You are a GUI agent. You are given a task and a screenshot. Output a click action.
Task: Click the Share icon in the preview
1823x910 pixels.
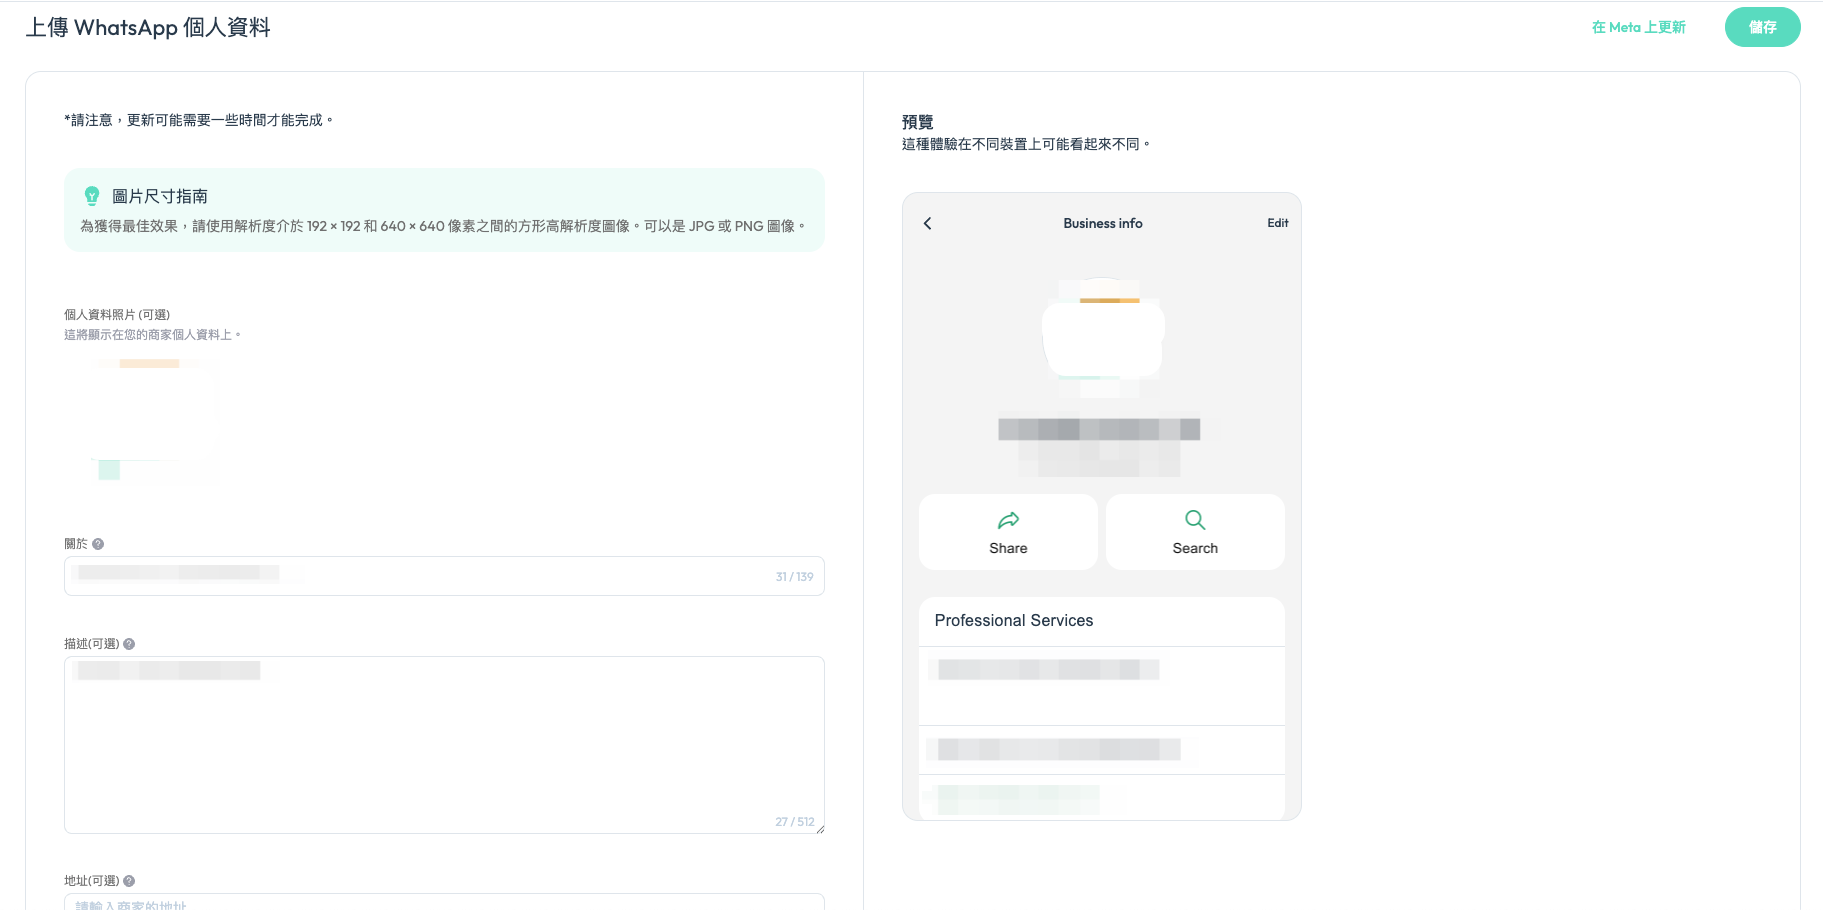pos(1008,520)
